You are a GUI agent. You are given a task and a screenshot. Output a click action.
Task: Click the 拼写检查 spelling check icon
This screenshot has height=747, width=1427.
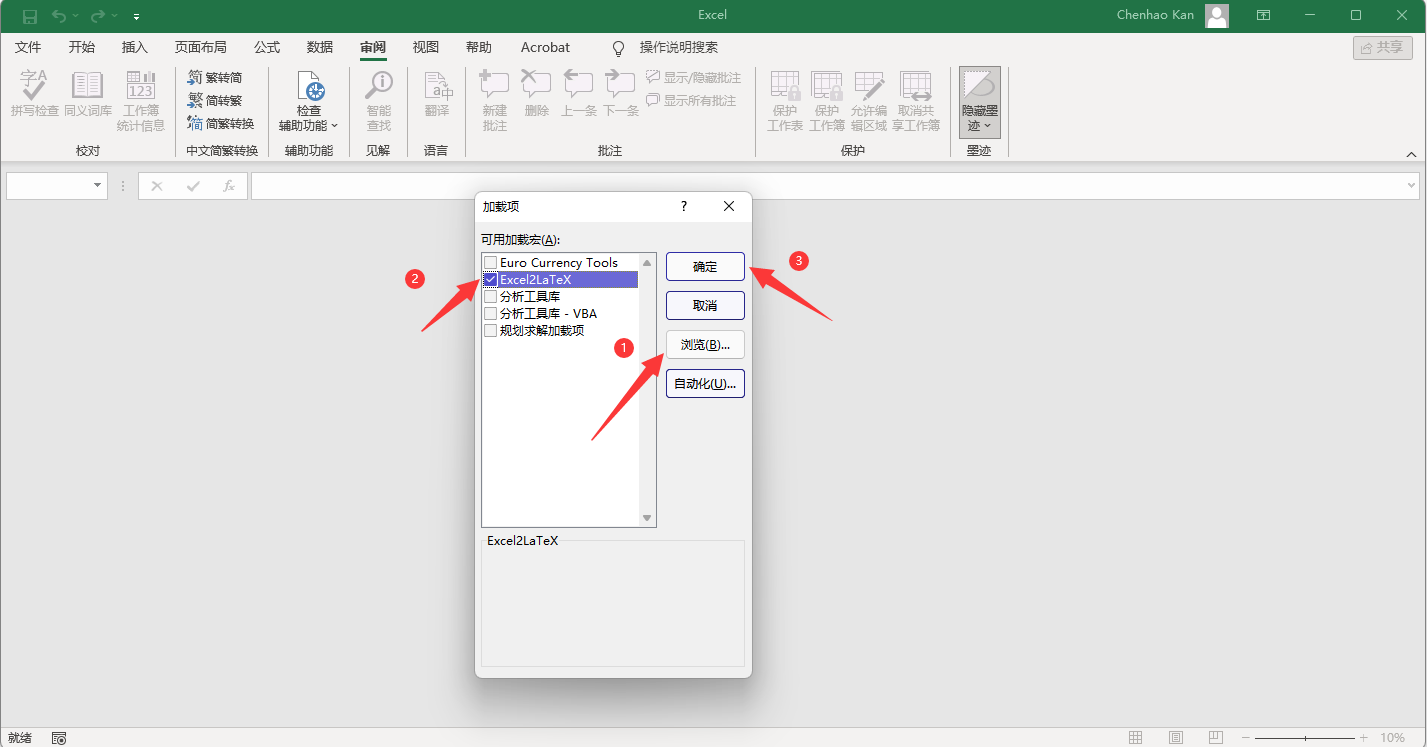(35, 94)
